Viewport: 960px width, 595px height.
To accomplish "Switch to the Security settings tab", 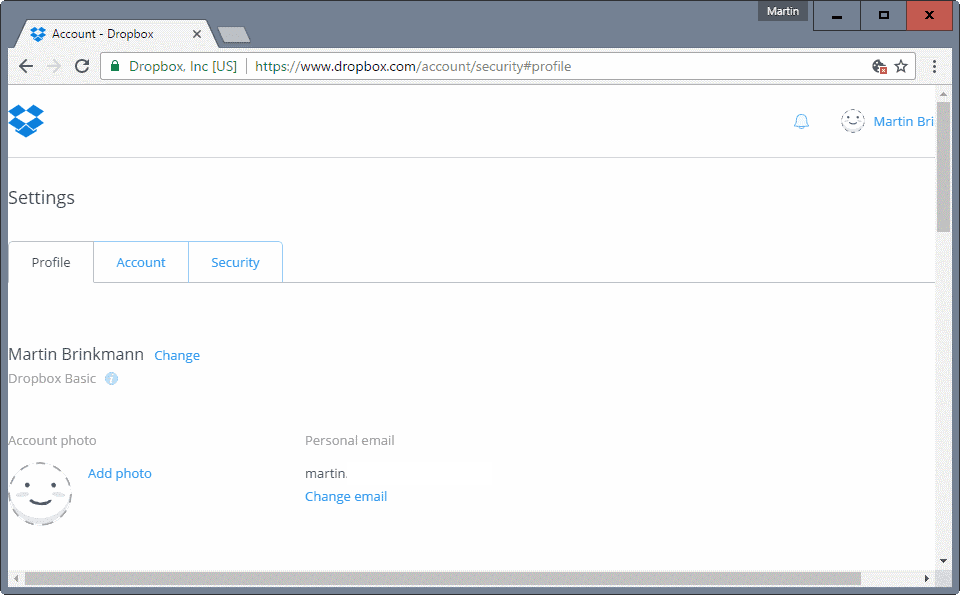I will [x=235, y=263].
